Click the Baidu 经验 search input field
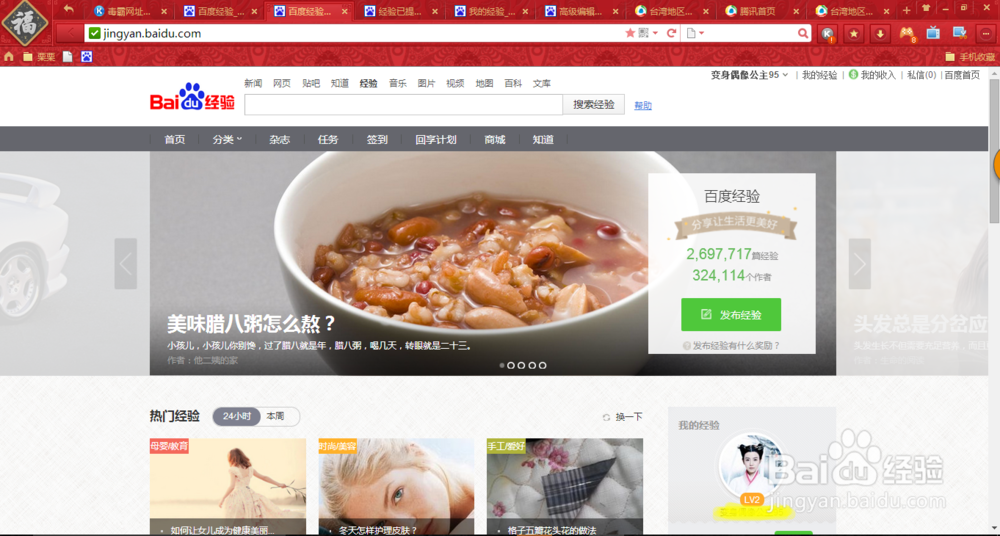This screenshot has height=536, width=1000. (403, 105)
